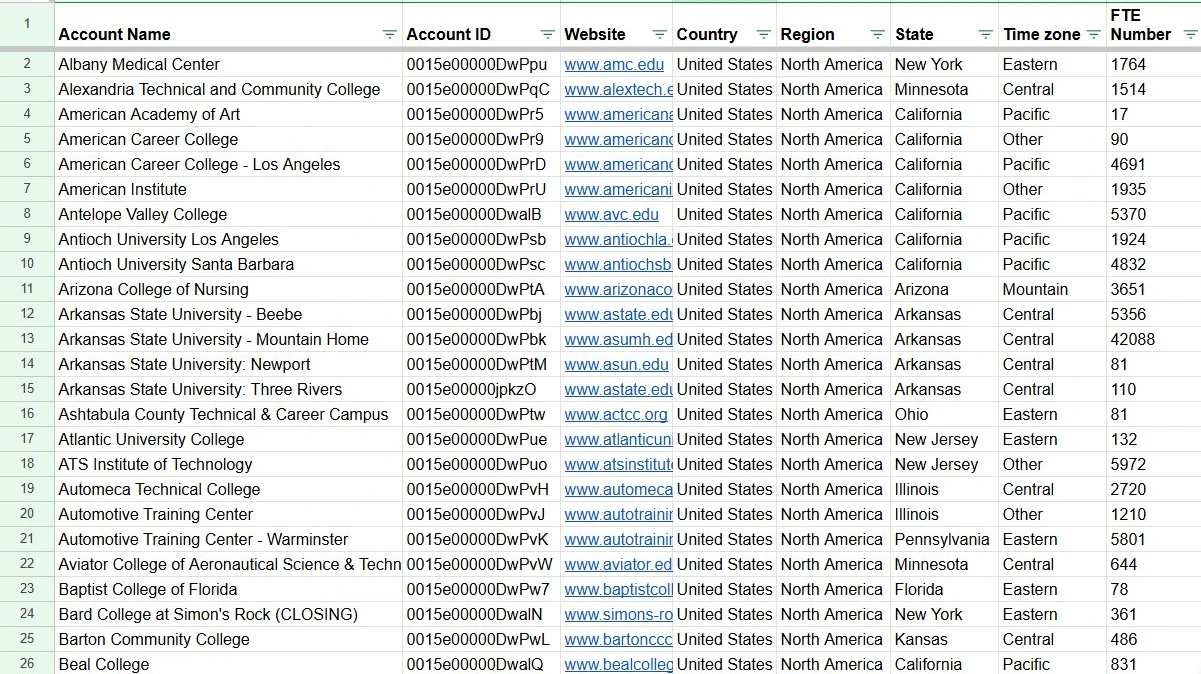Open the Website column filter
Screen dimensions: 1201x674
[x=659, y=34]
